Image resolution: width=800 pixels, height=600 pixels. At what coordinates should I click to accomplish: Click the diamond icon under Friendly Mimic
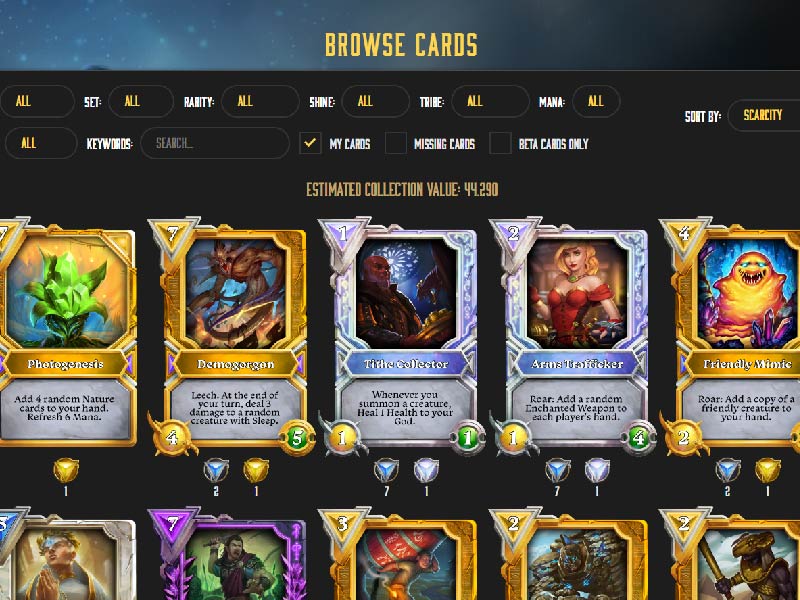click(728, 470)
